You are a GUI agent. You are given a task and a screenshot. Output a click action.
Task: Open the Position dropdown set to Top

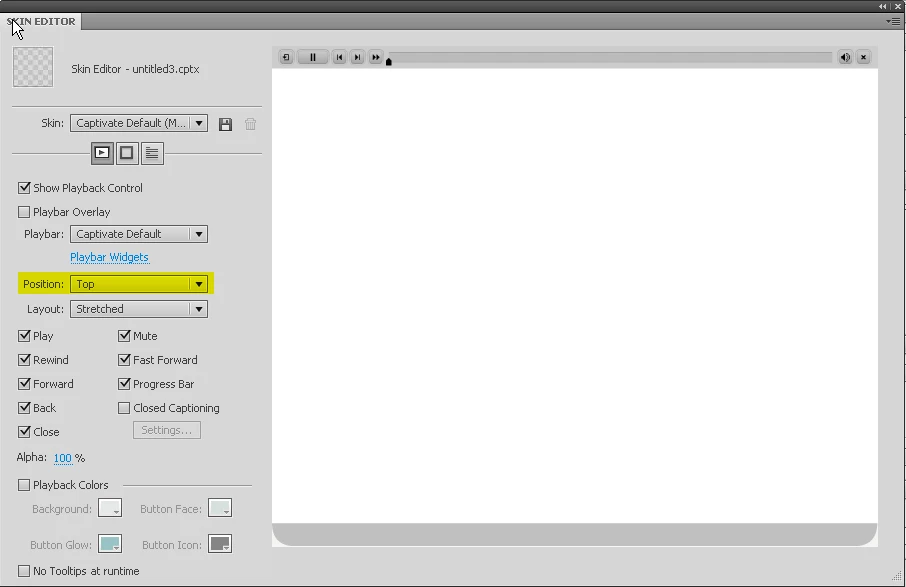pyautogui.click(x=139, y=284)
